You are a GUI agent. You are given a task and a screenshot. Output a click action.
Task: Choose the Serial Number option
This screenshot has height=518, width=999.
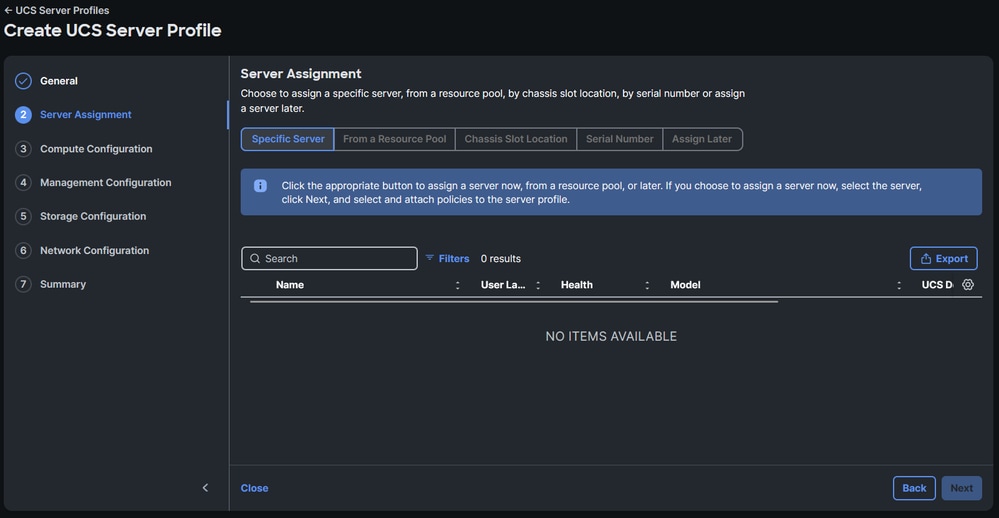pyautogui.click(x=619, y=139)
